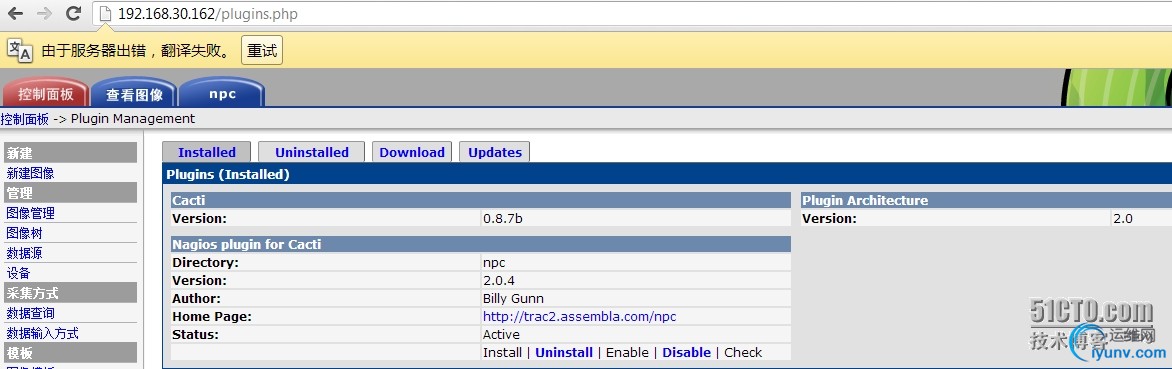Select the Installed plugins tab
Image resolution: width=1172 pixels, height=369 pixels.
click(x=206, y=152)
